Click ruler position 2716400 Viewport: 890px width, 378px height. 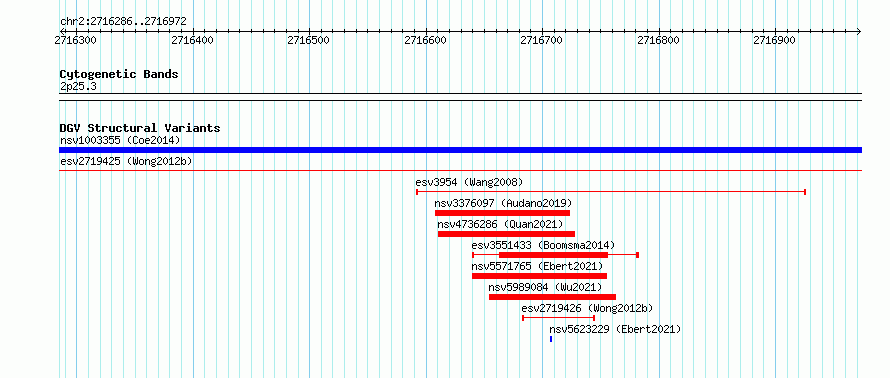[x=192, y=40]
